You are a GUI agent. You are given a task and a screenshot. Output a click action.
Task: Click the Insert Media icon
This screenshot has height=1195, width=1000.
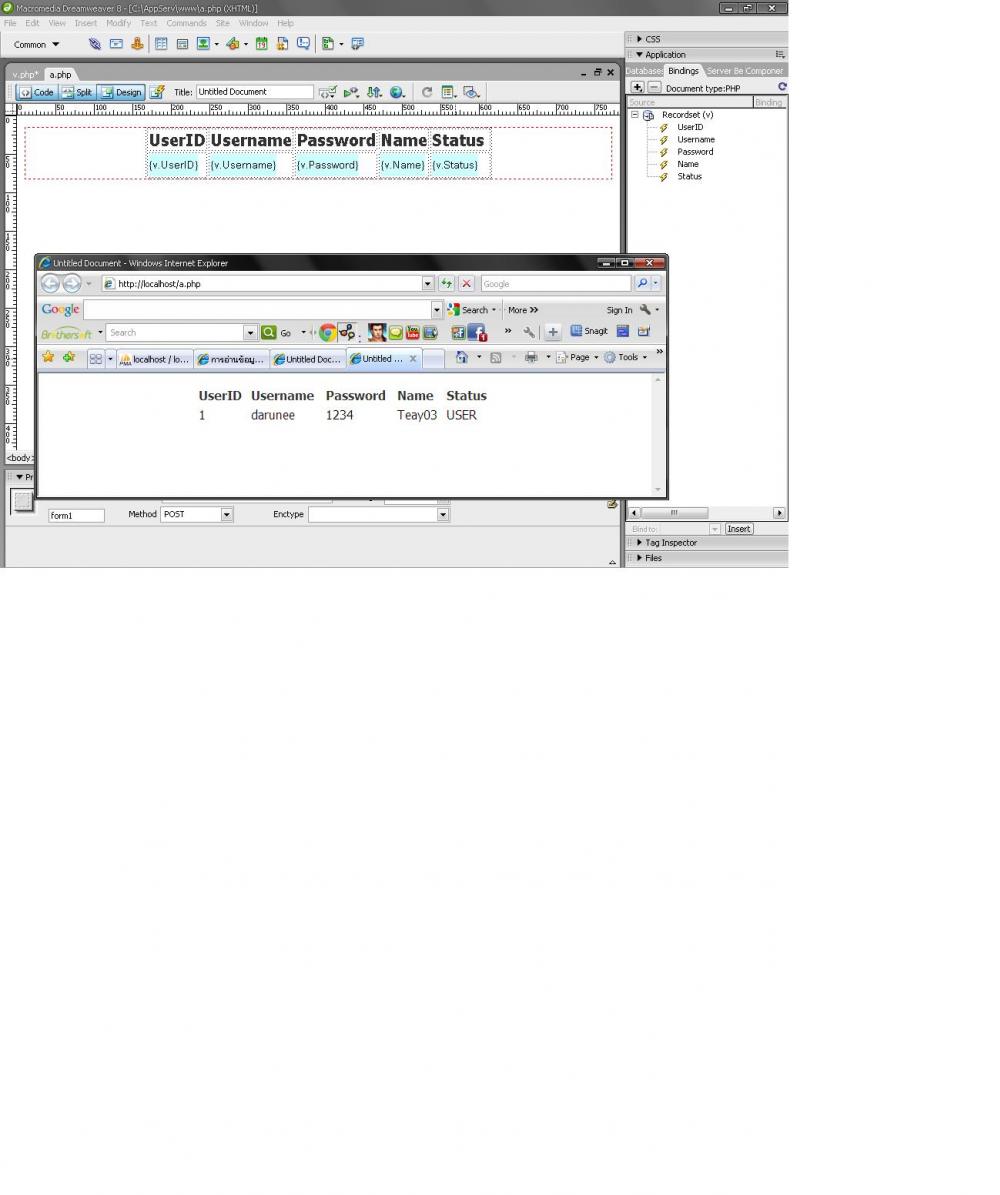[233, 44]
